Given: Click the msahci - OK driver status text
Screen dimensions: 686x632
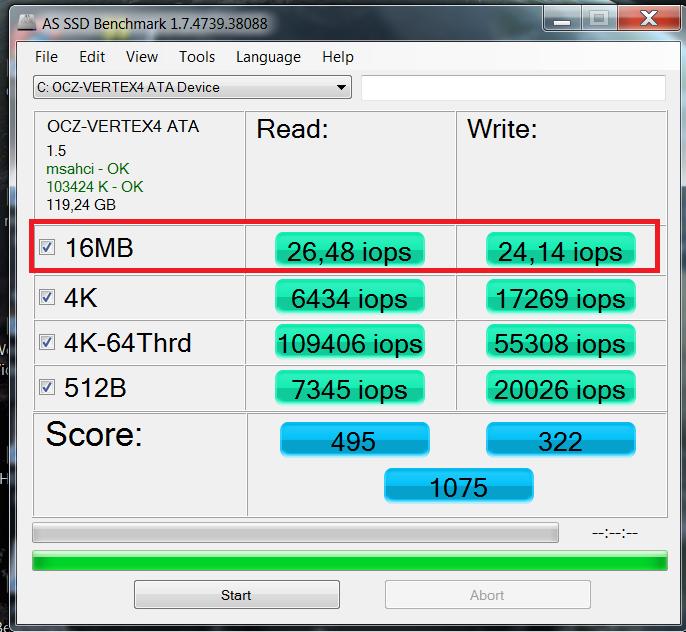Looking at the screenshot, I should point(88,169).
